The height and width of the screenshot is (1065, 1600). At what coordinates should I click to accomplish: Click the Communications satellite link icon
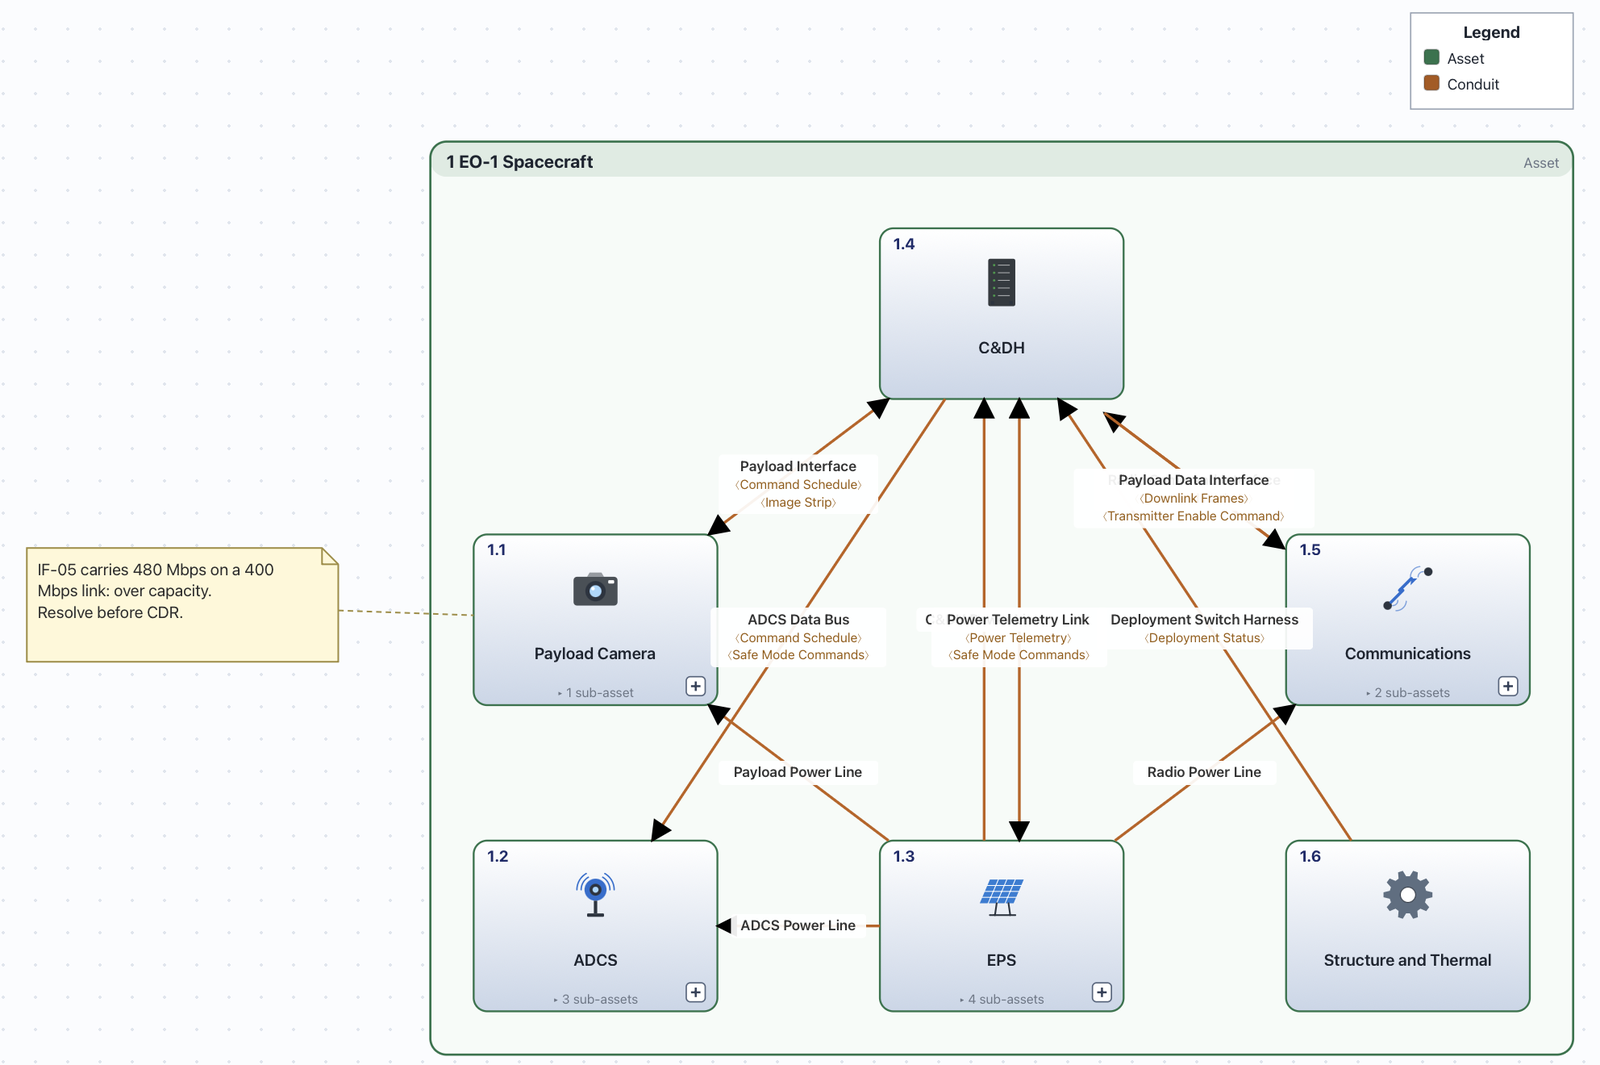1407,589
